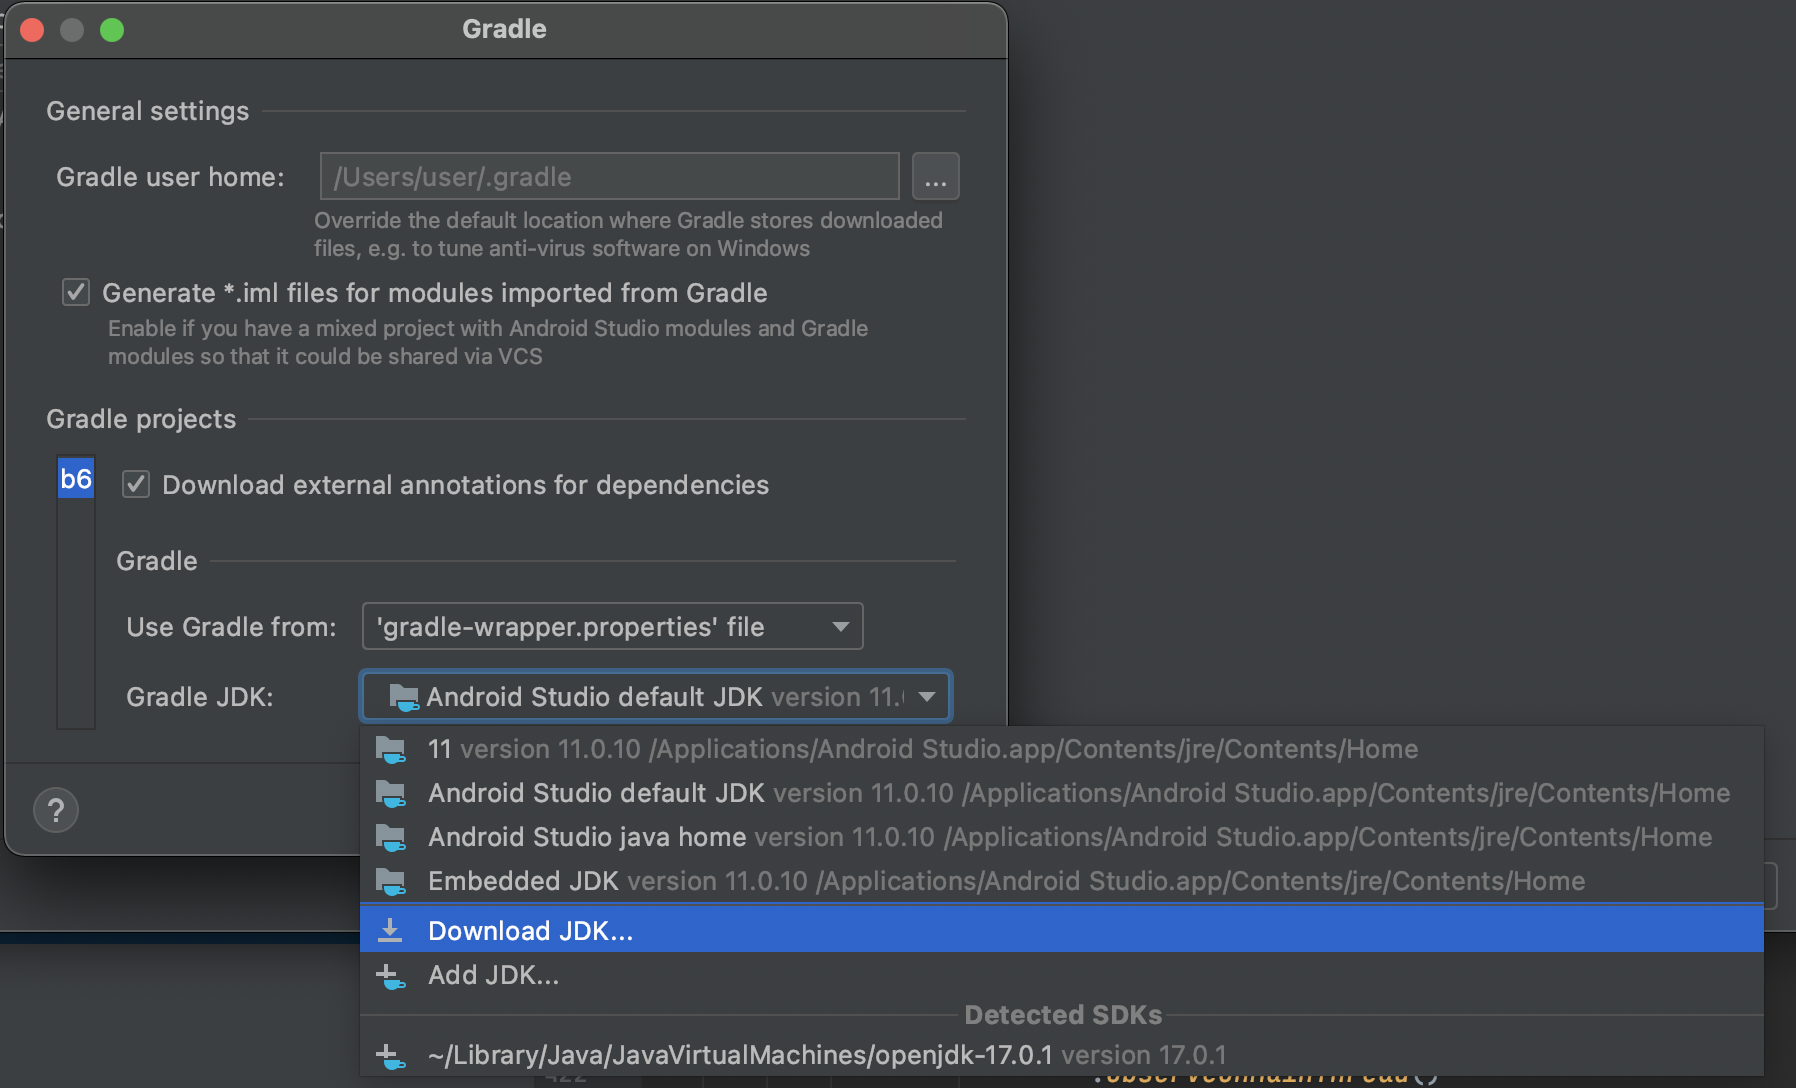Viewport: 1796px width, 1088px height.
Task: Open help with the question mark button
Action: (x=56, y=810)
